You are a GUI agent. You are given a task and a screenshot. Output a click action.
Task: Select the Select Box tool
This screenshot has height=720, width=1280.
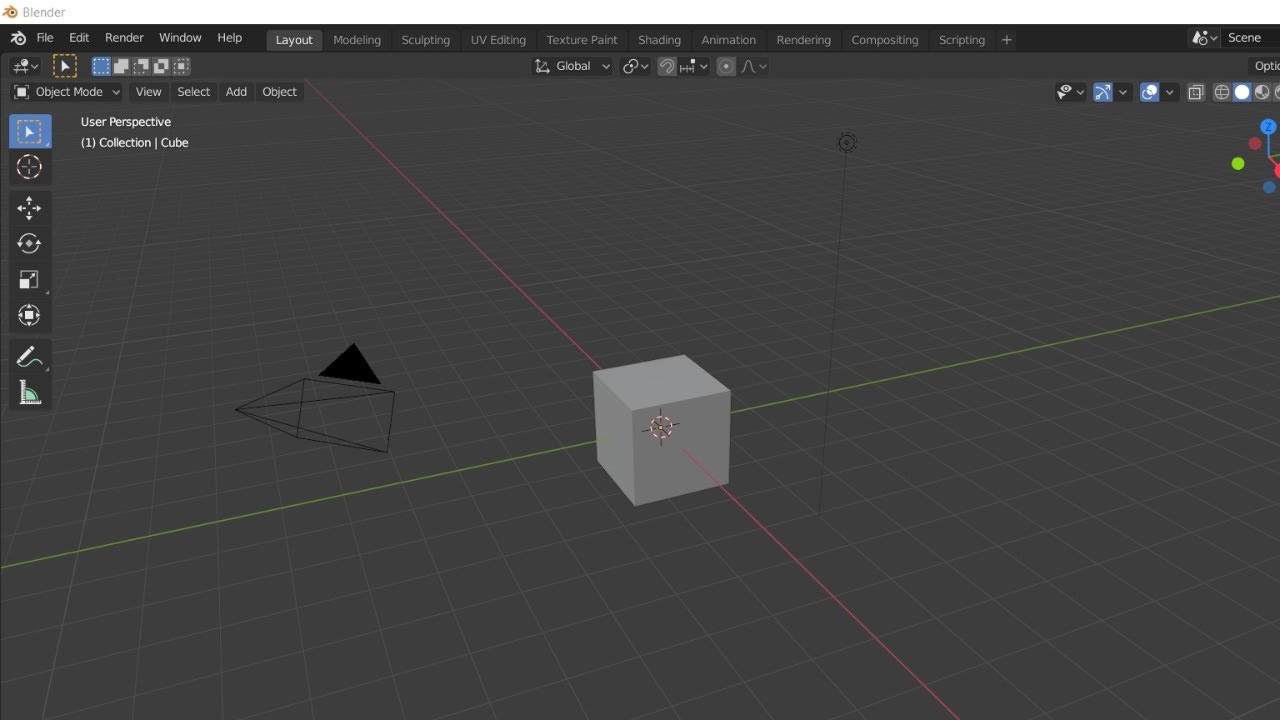[30, 131]
